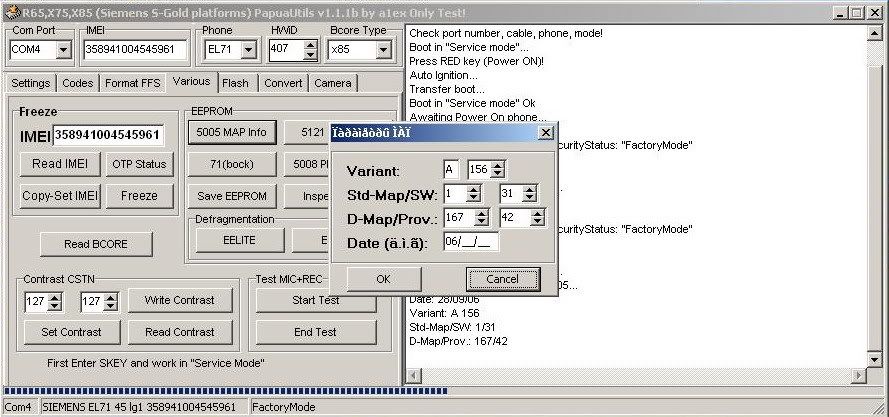Viewport: 889px width, 417px height.
Task: Decrease the first Contrast CSTN value
Action: (x=55, y=306)
